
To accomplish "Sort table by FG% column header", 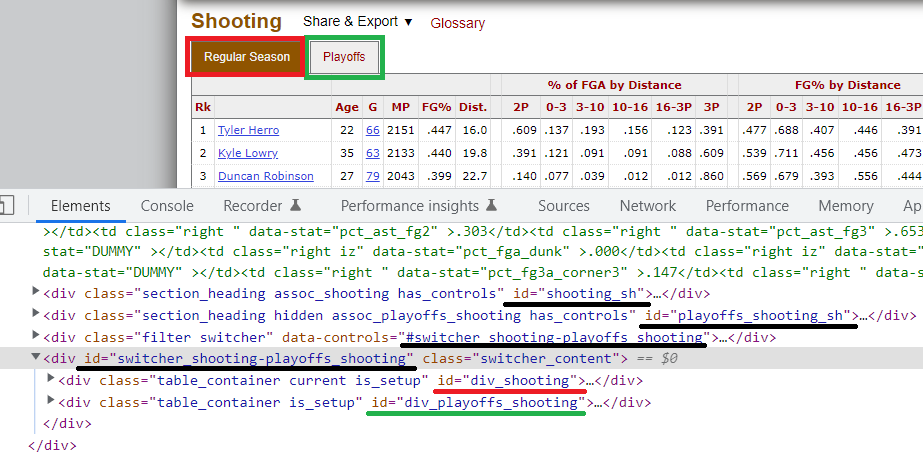I will [x=437, y=107].
